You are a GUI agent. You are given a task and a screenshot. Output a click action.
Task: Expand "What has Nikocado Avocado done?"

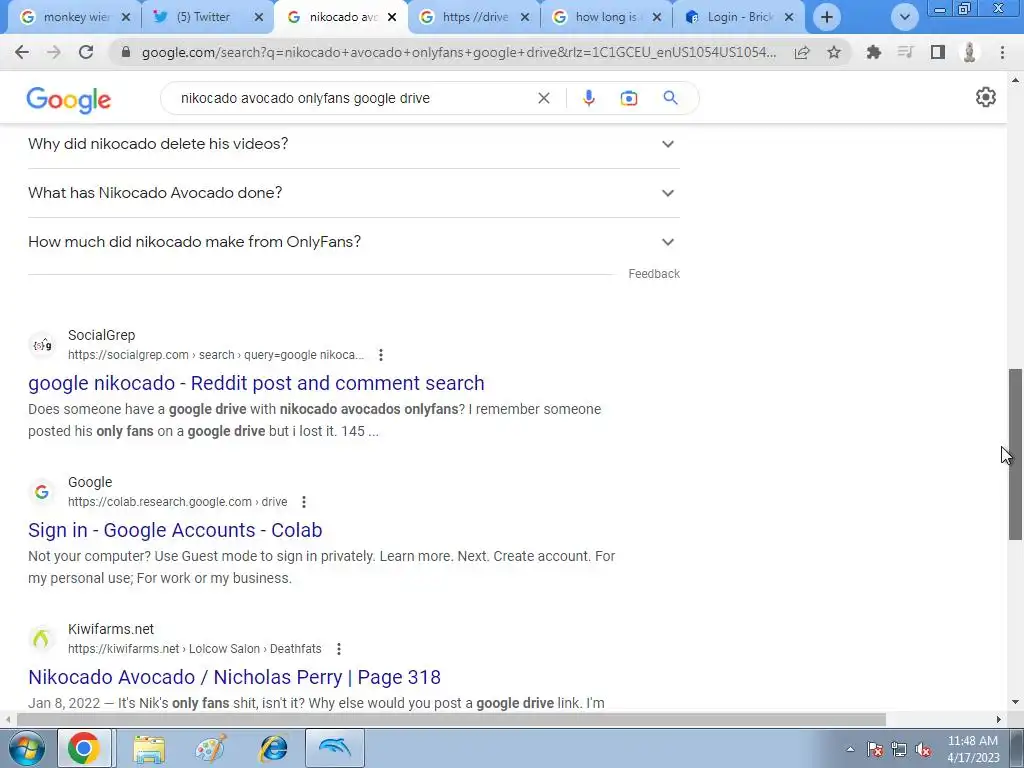(x=353, y=193)
